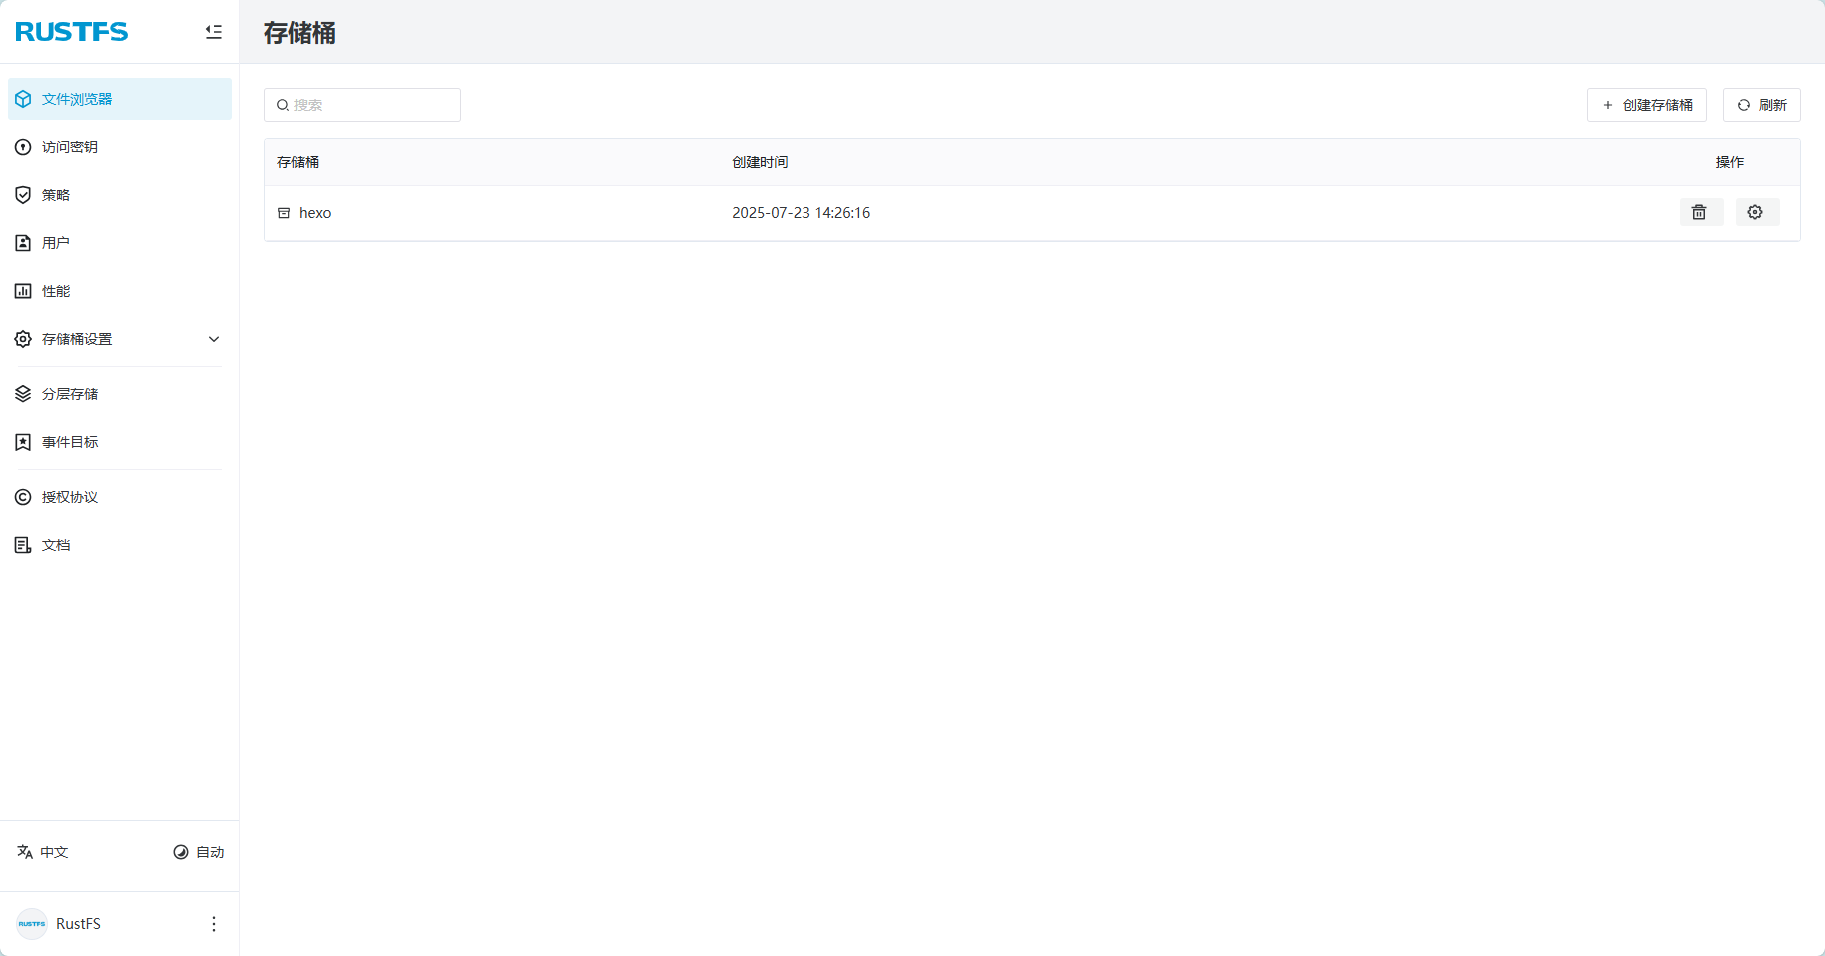Expand the 存储桶设置 submenu chevron
1825x956 pixels.
pyautogui.click(x=213, y=339)
